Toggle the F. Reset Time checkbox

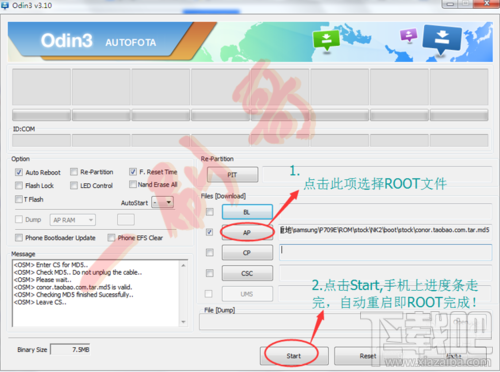pos(133,171)
